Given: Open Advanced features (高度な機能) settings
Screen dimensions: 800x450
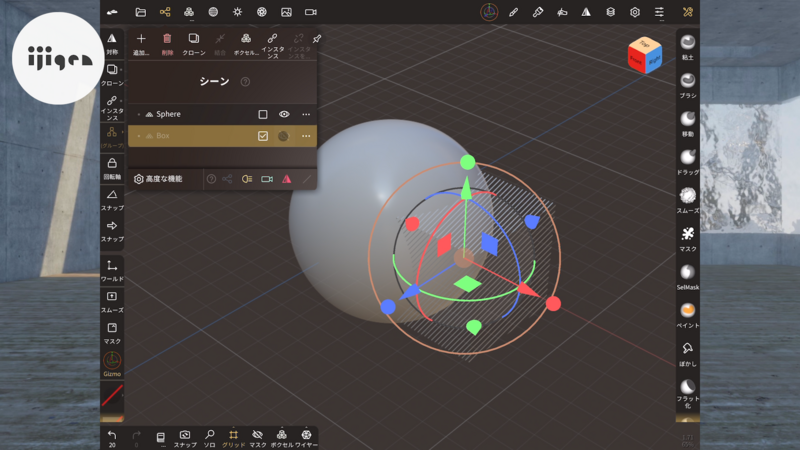Looking at the screenshot, I should click(158, 179).
